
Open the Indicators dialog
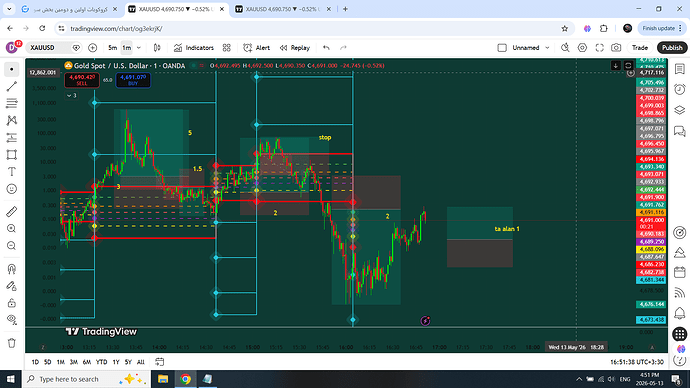click(x=194, y=48)
